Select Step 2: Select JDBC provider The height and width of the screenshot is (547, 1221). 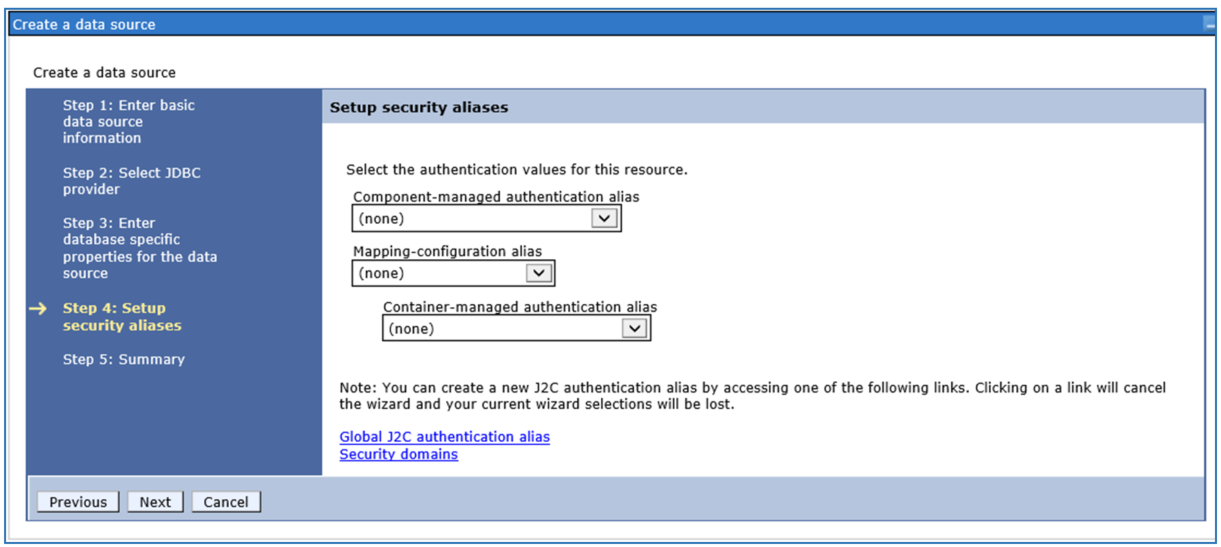(x=131, y=181)
